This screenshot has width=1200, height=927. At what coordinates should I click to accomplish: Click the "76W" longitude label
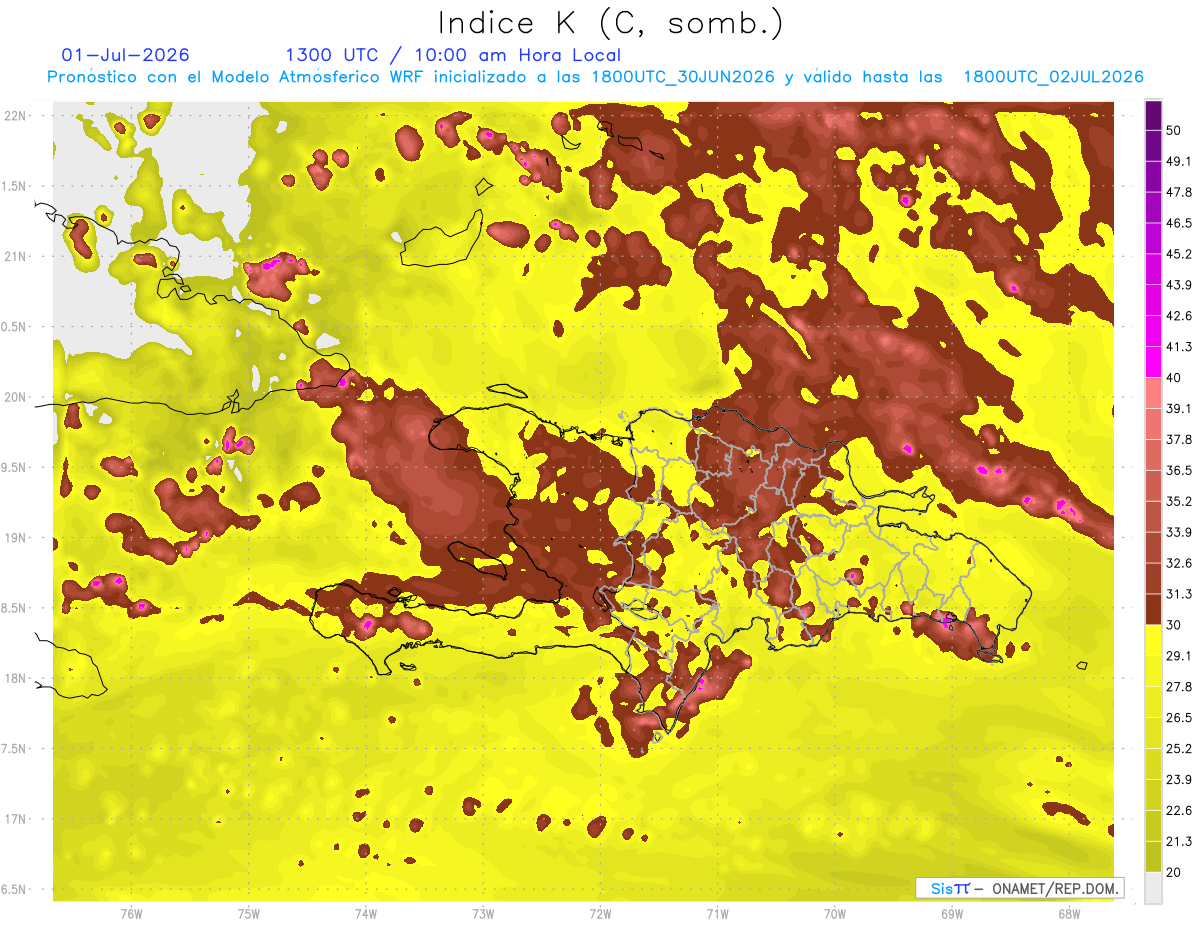131,913
